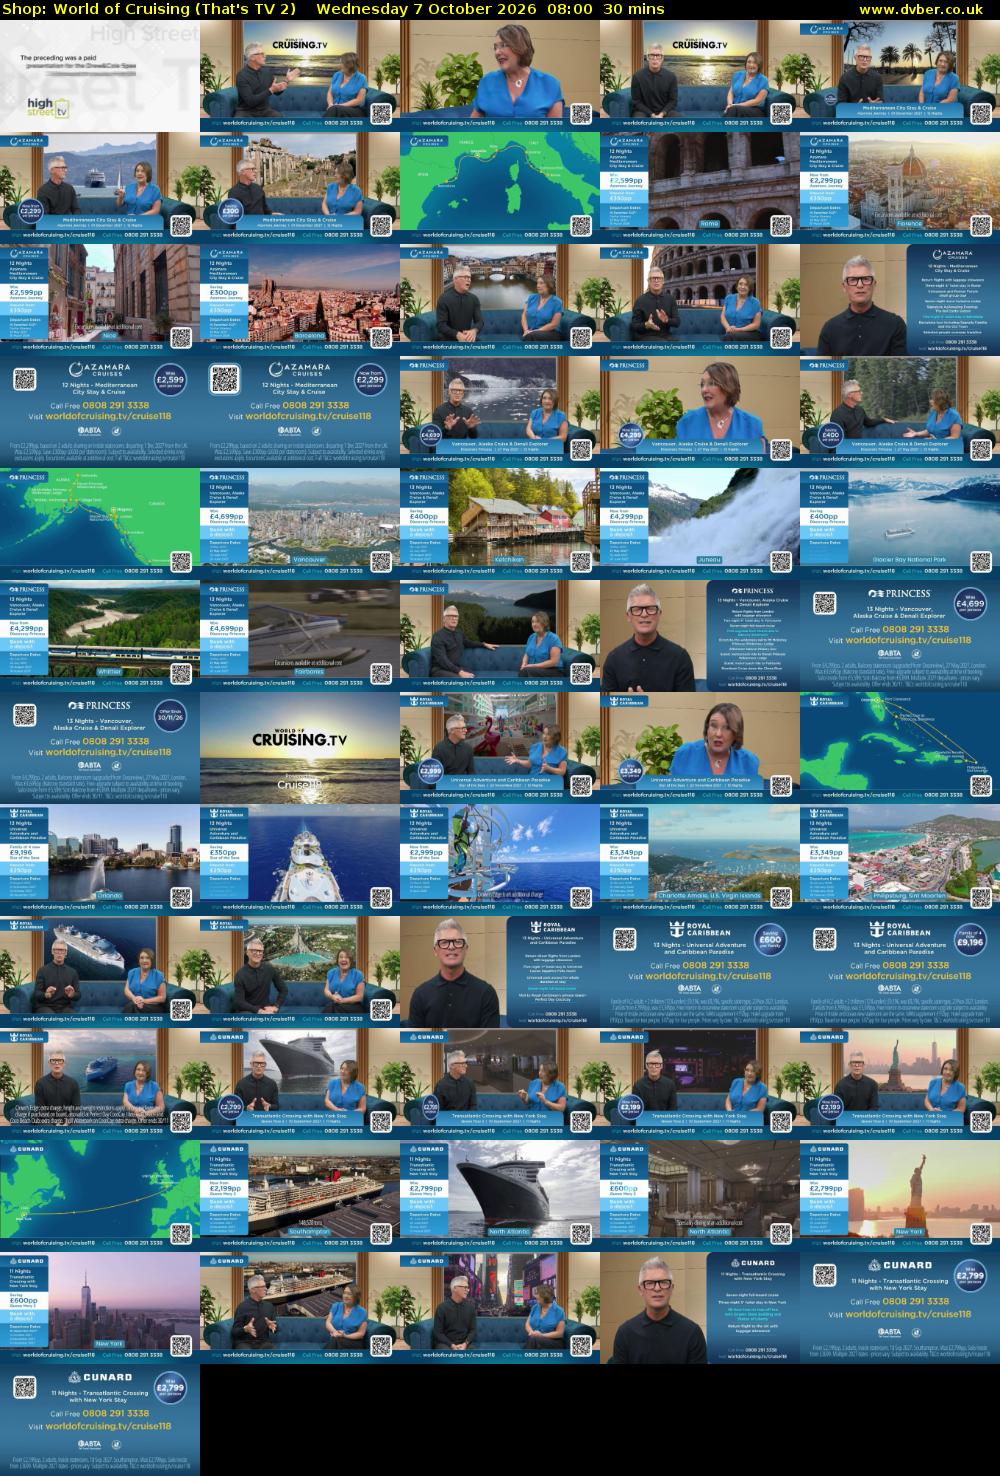Select the "Shop: World of Cruising (That's TV 2)" title

tap(150, 9)
